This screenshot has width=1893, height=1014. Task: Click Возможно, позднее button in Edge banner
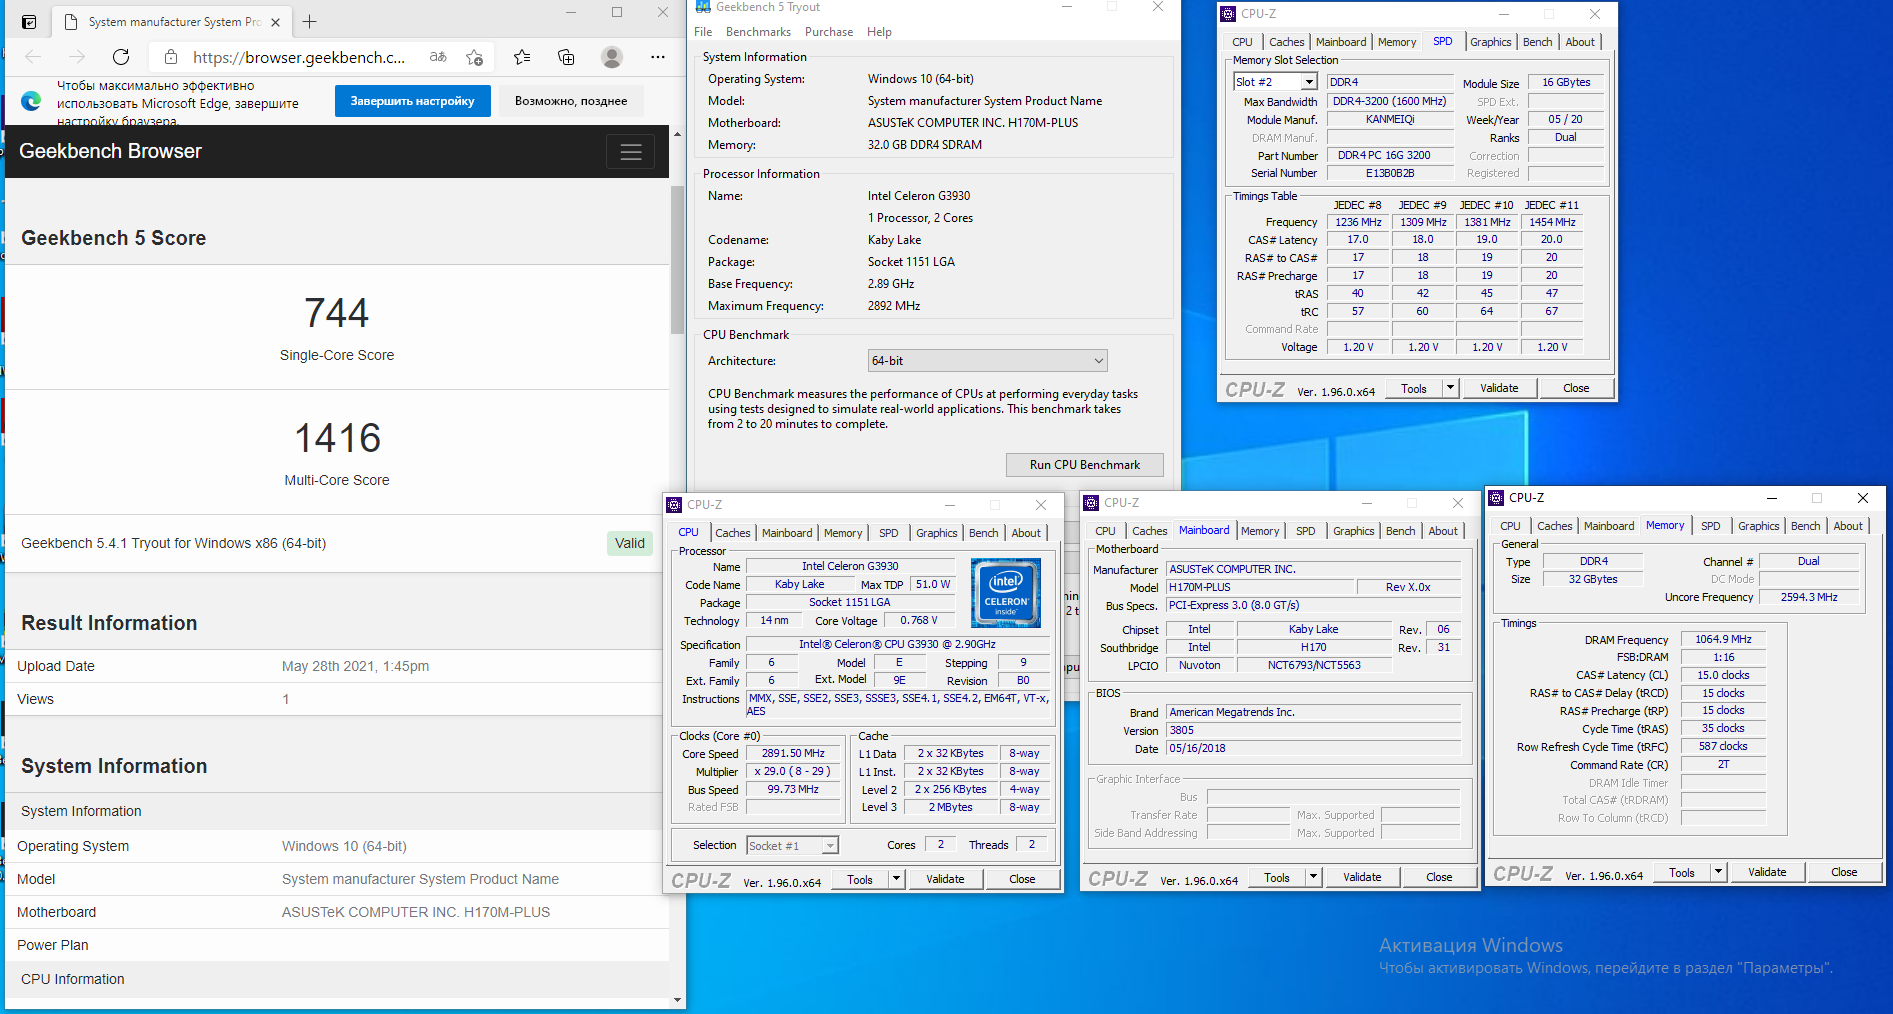pos(571,101)
